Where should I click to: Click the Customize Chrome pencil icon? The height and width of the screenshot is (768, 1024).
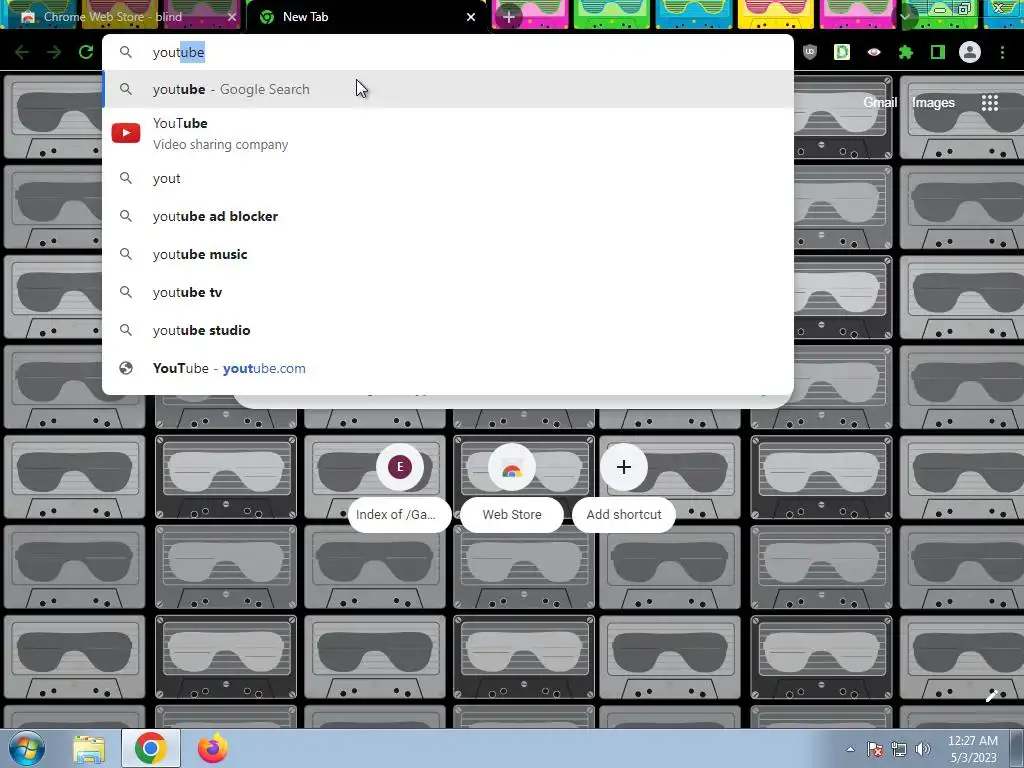pos(992,696)
